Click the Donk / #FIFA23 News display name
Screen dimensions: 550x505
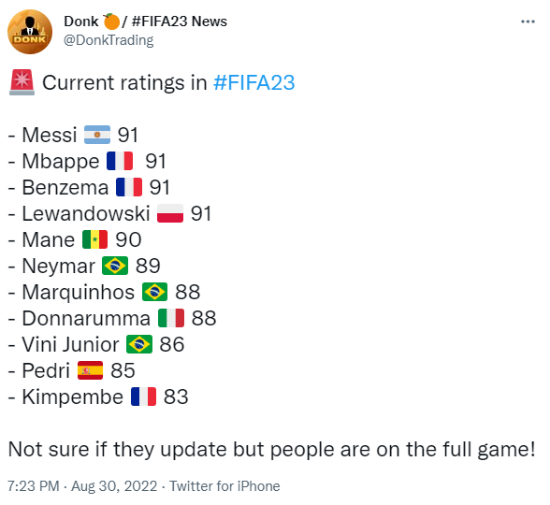click(x=145, y=21)
